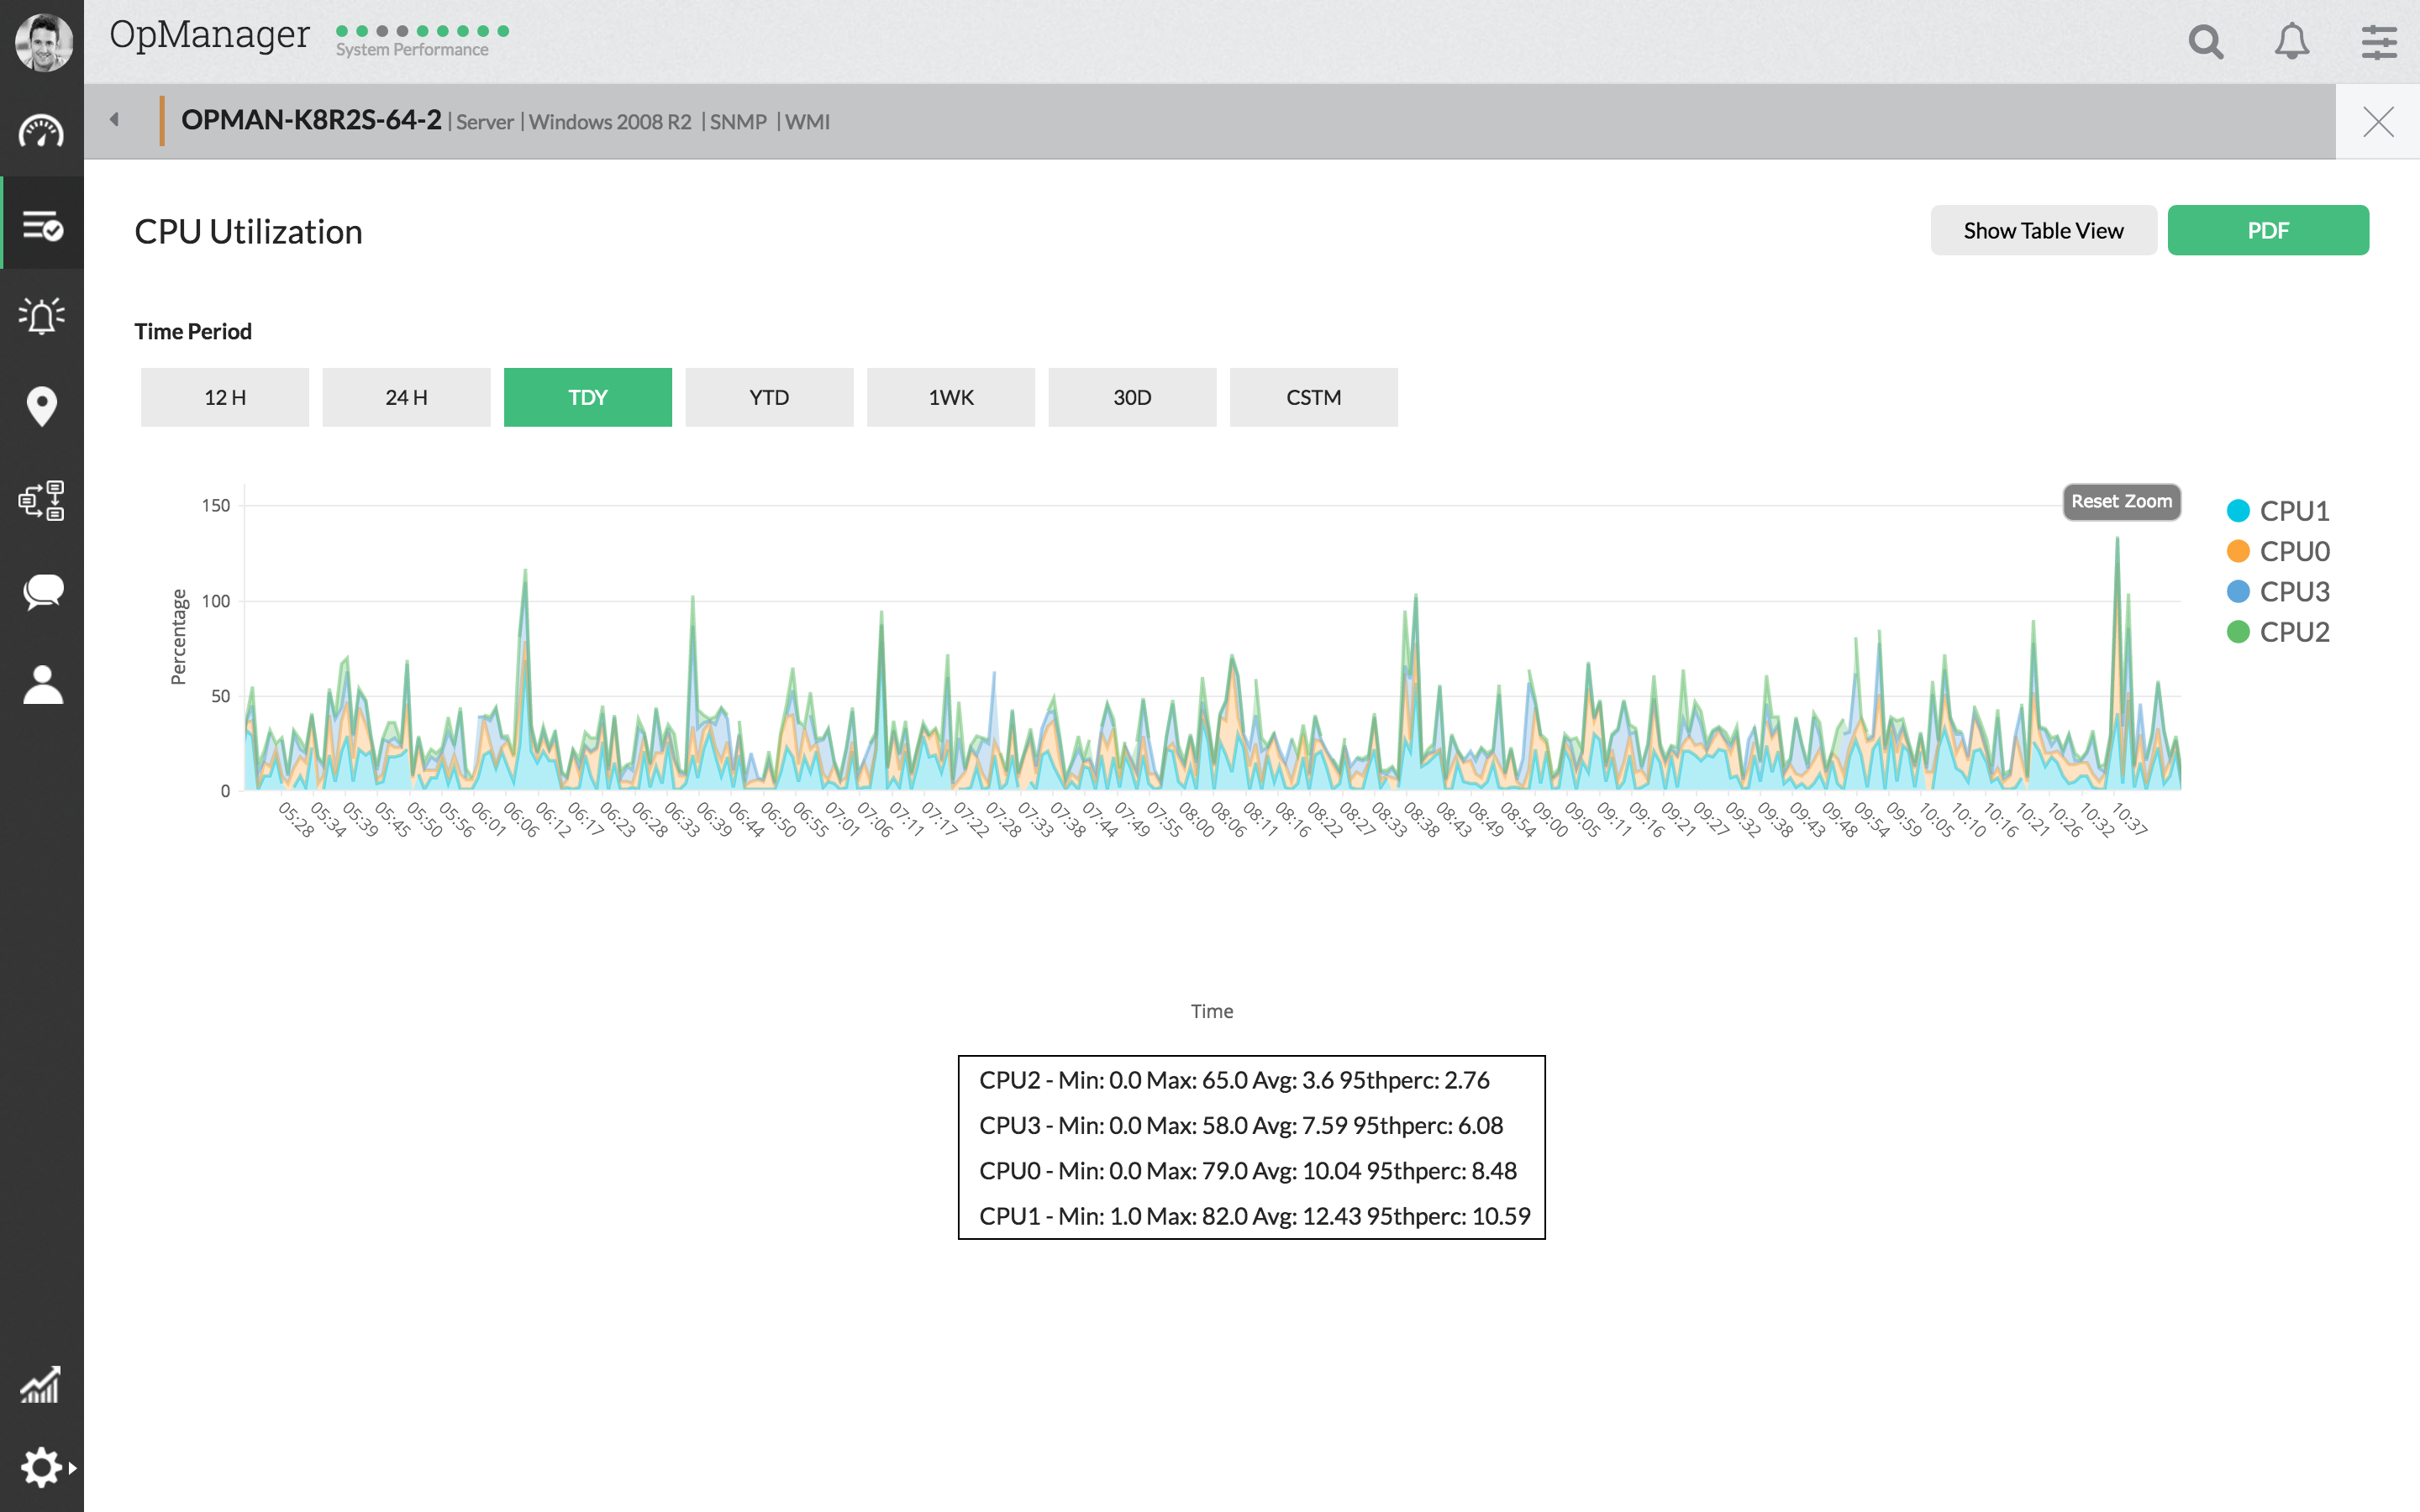Click the back arrow beside device name

coord(114,120)
